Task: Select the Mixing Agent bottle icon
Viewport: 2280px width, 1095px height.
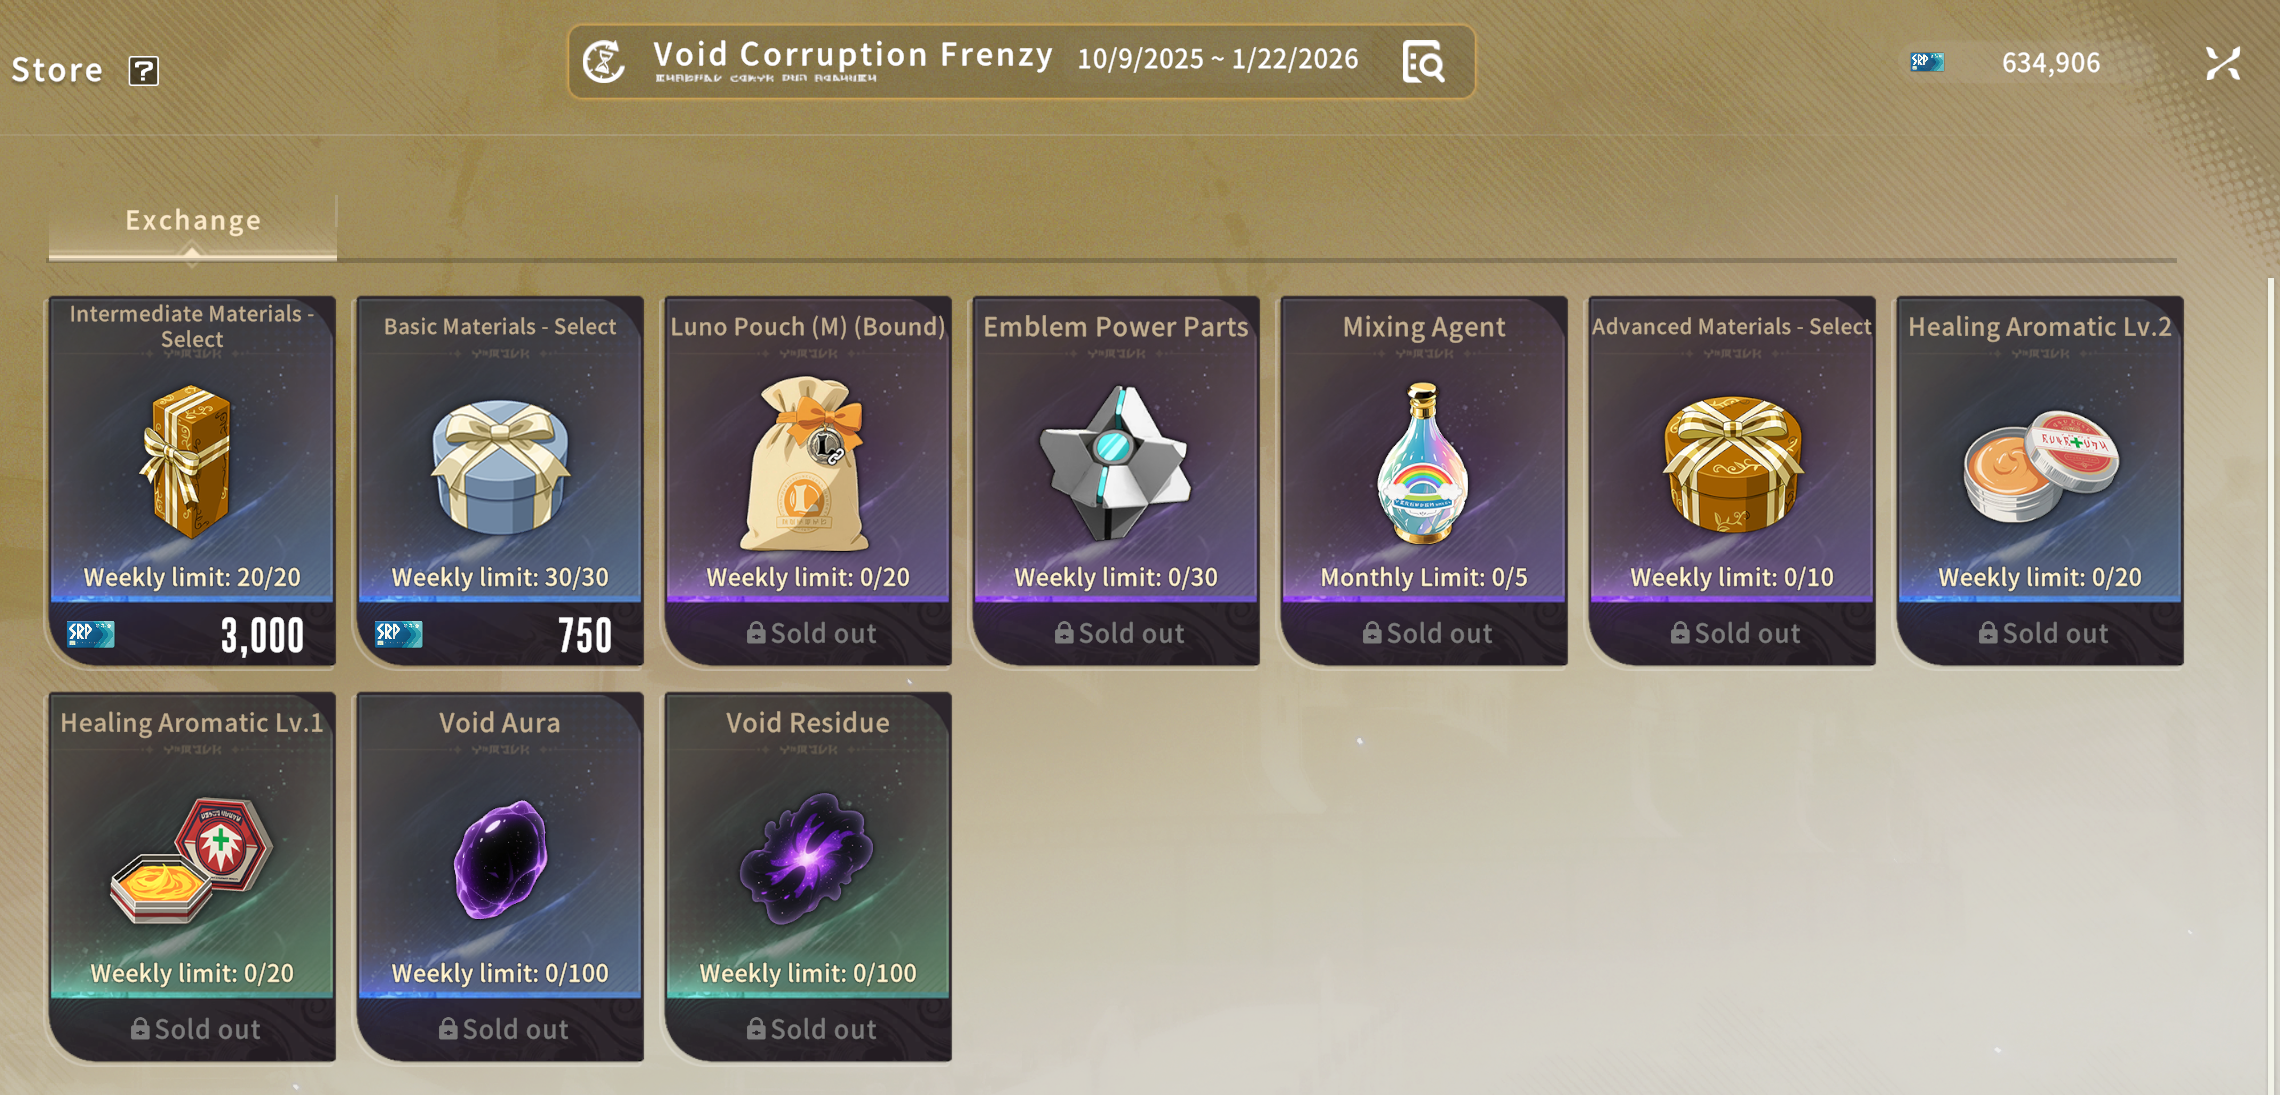Action: [1423, 463]
